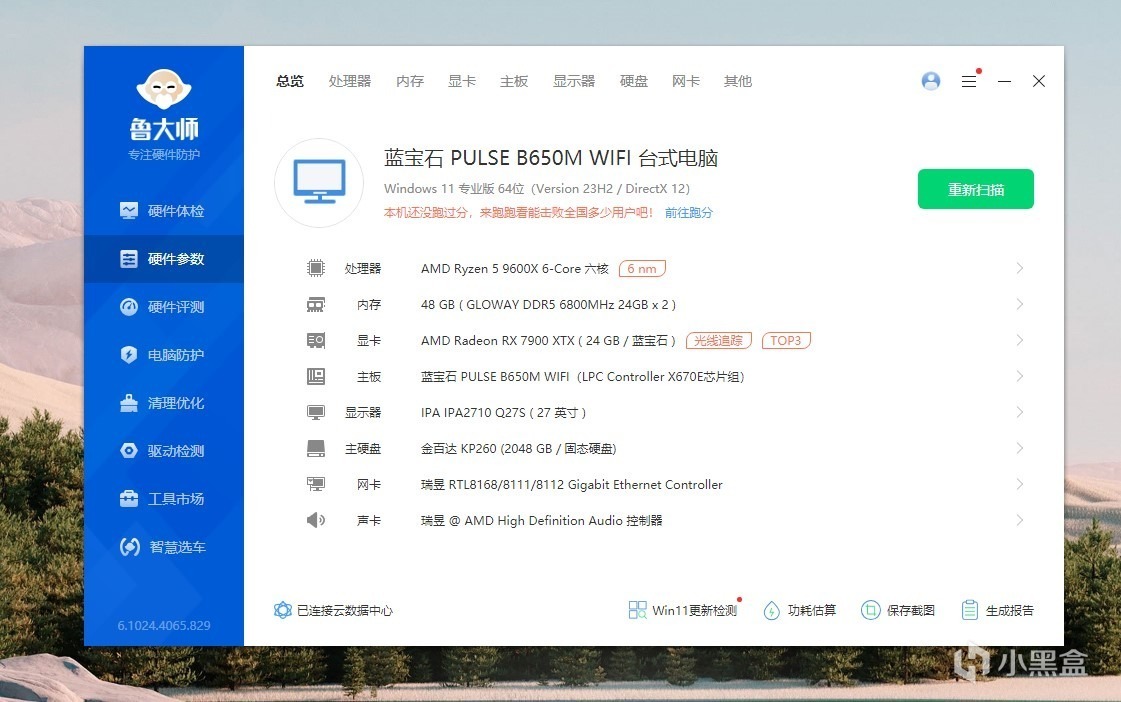Screen dimensions: 1121x702
Task: Switch to the 处理器 tab
Action: tap(350, 81)
